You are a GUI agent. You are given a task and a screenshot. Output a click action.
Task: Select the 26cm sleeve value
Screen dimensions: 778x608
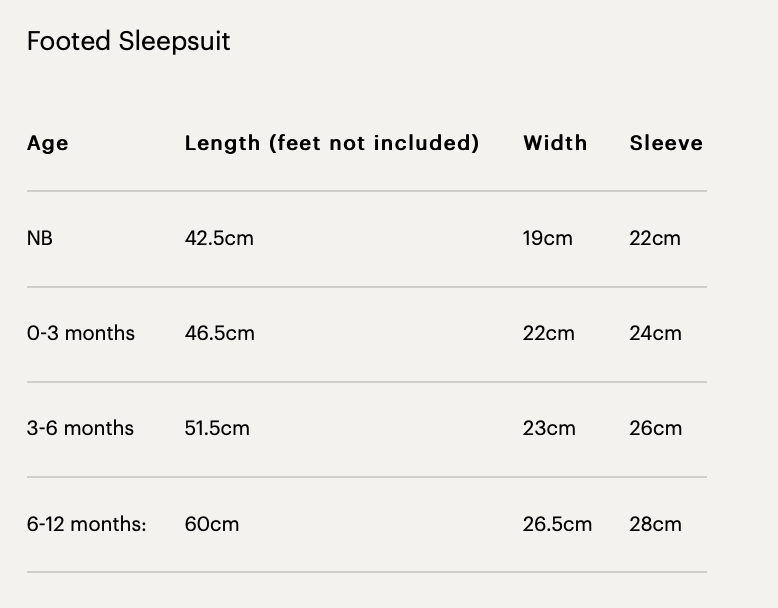656,428
